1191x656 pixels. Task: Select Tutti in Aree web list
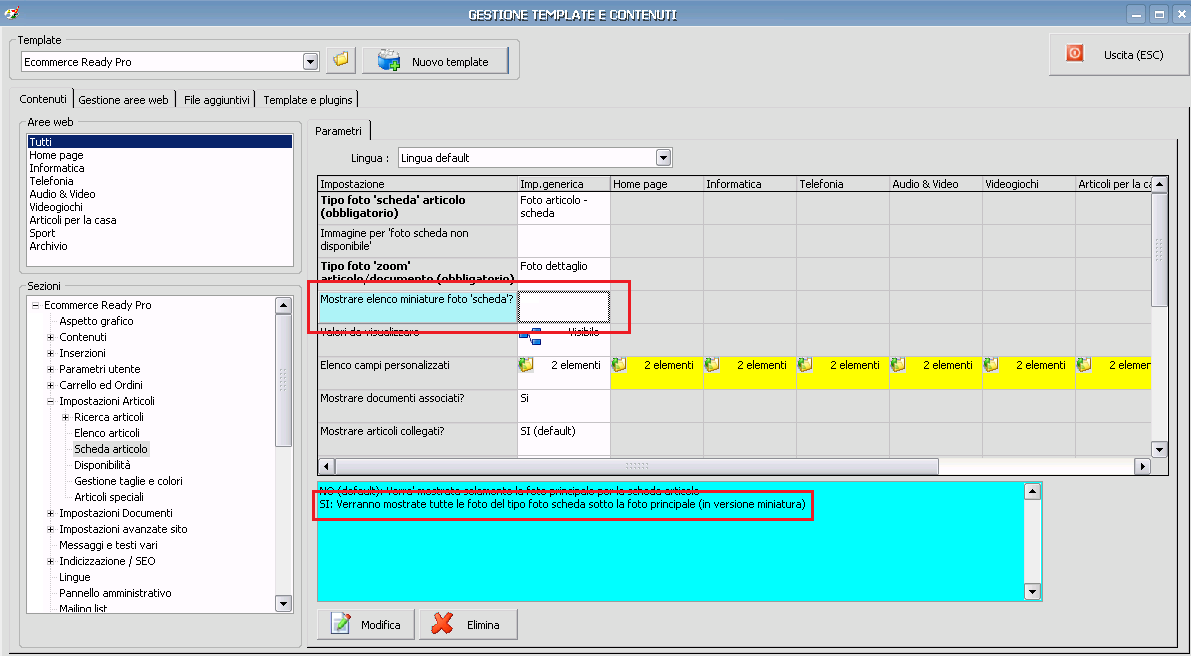click(x=160, y=142)
